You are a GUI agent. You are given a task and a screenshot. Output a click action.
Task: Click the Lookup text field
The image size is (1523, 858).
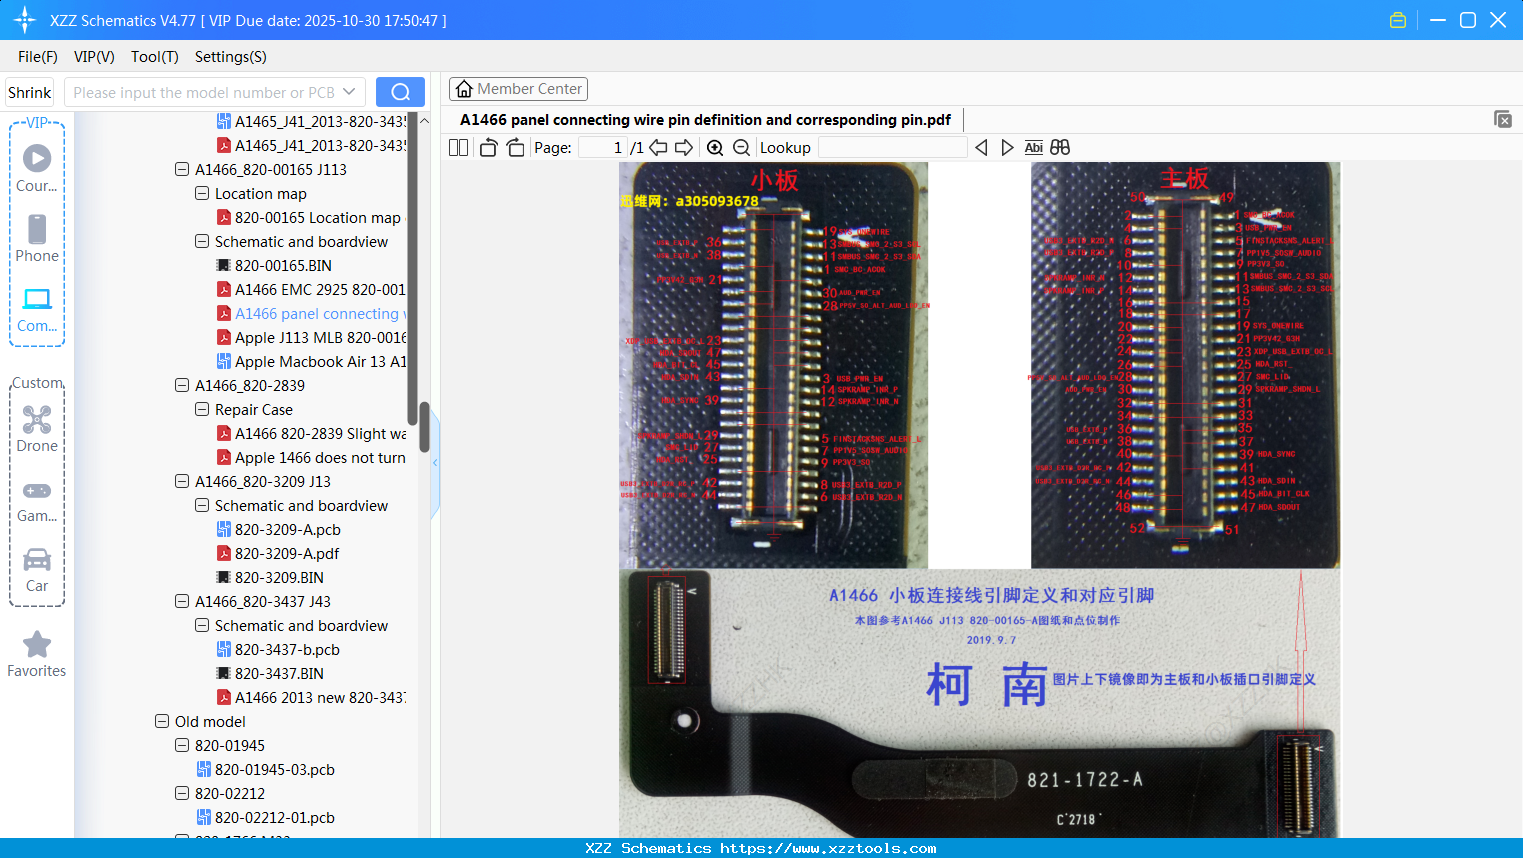coord(893,148)
